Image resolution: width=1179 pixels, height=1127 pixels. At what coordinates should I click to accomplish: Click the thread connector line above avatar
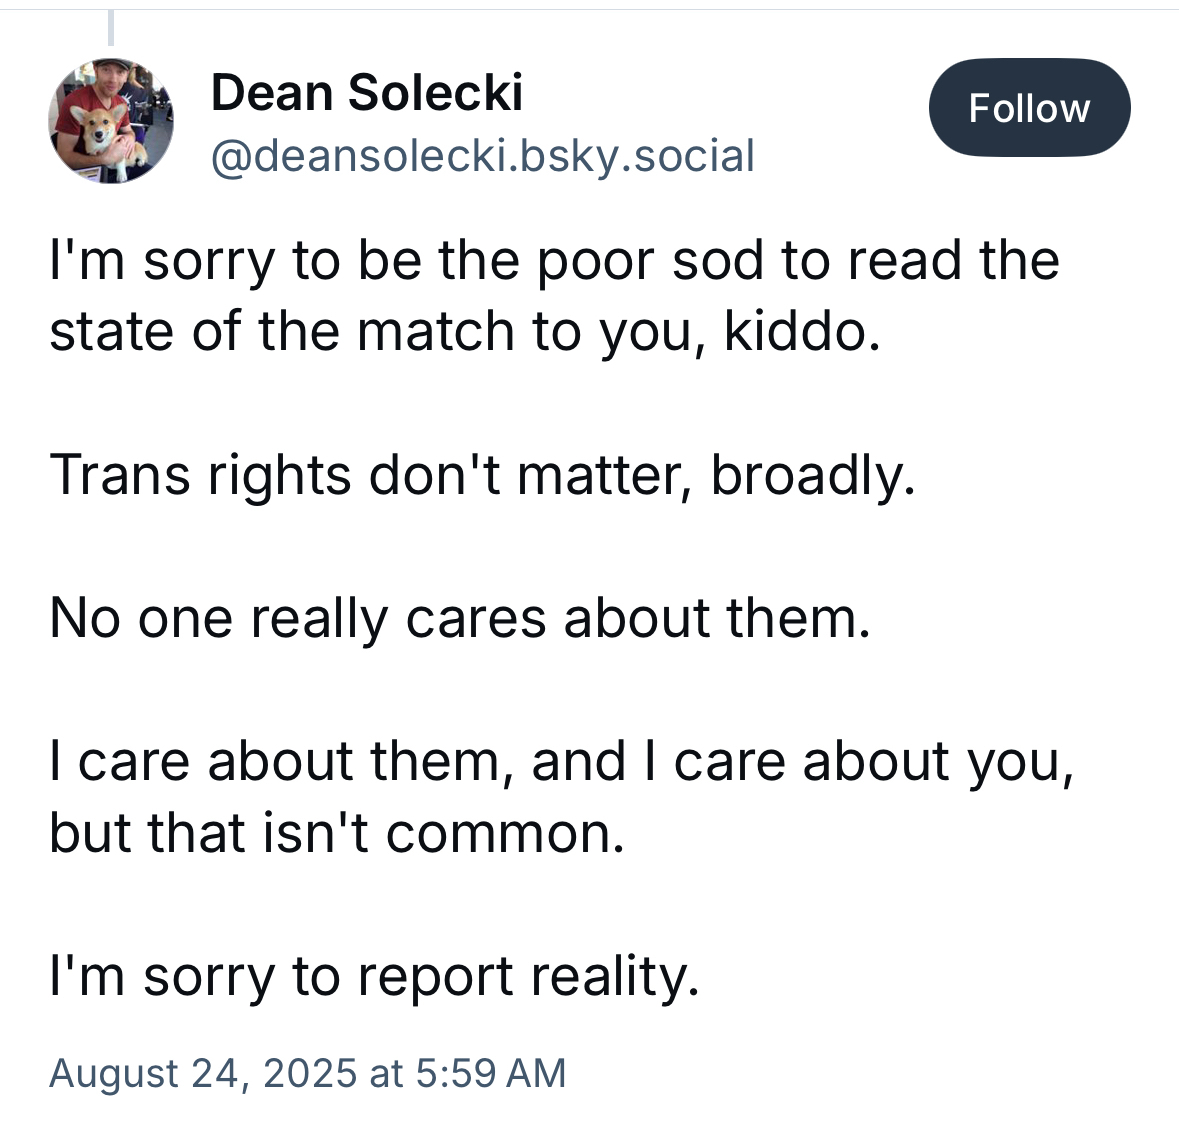pyautogui.click(x=111, y=27)
